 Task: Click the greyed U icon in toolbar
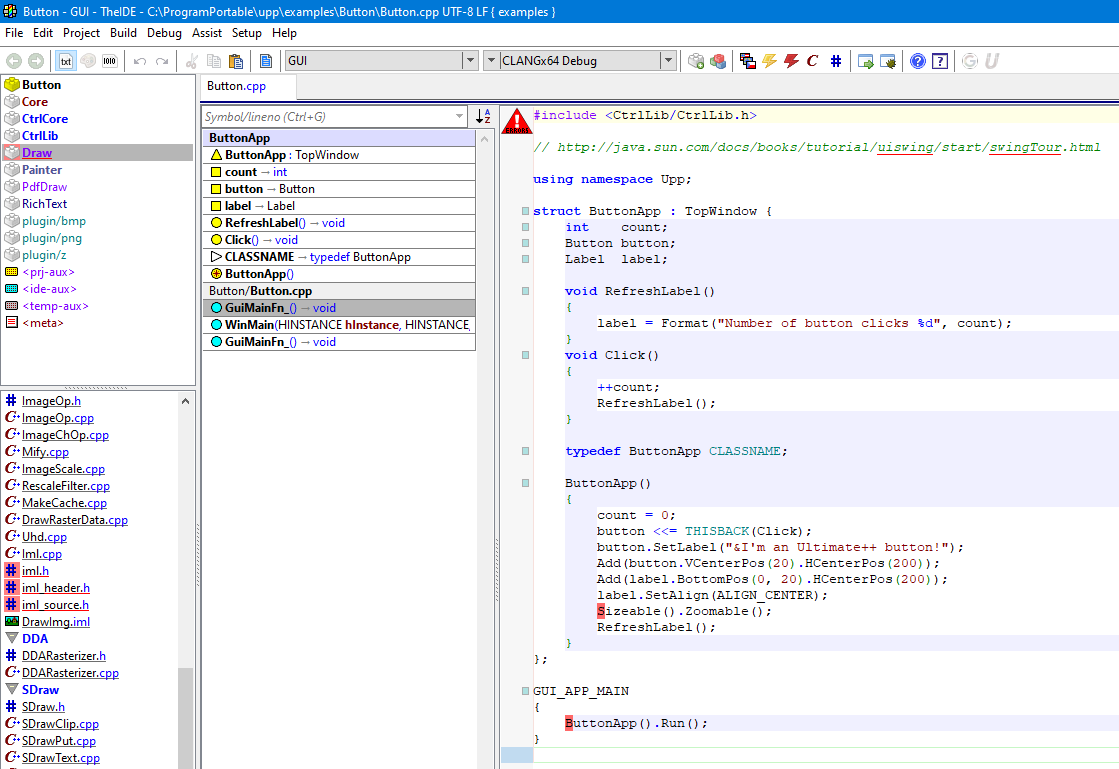[991, 61]
